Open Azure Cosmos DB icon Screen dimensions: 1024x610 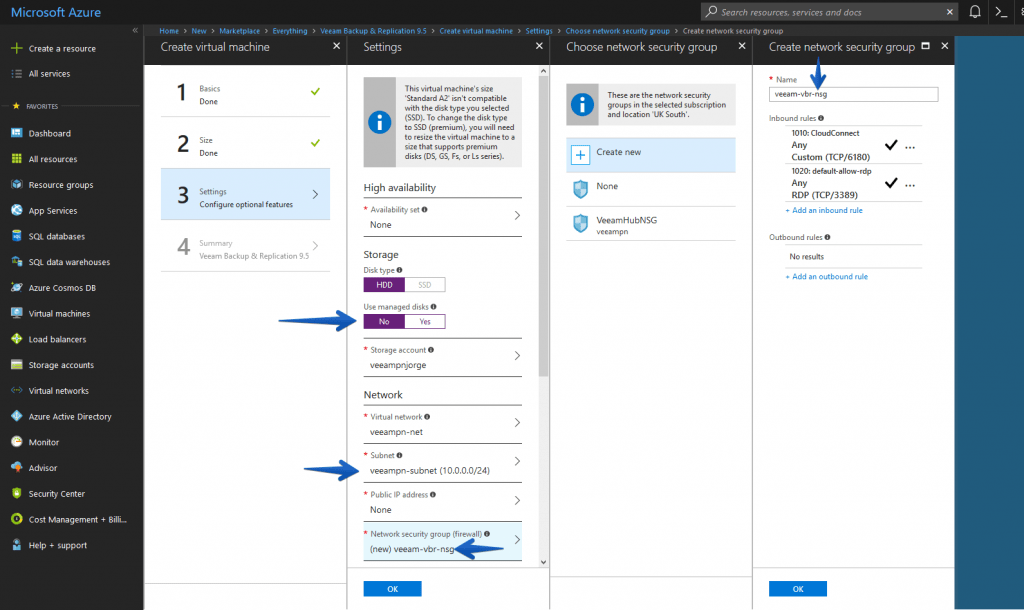point(17,287)
